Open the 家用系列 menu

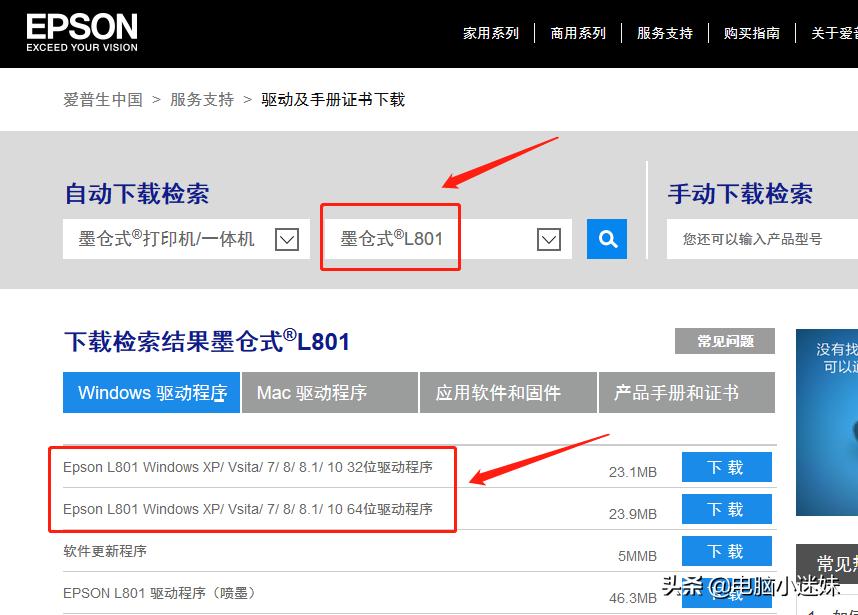[491, 33]
